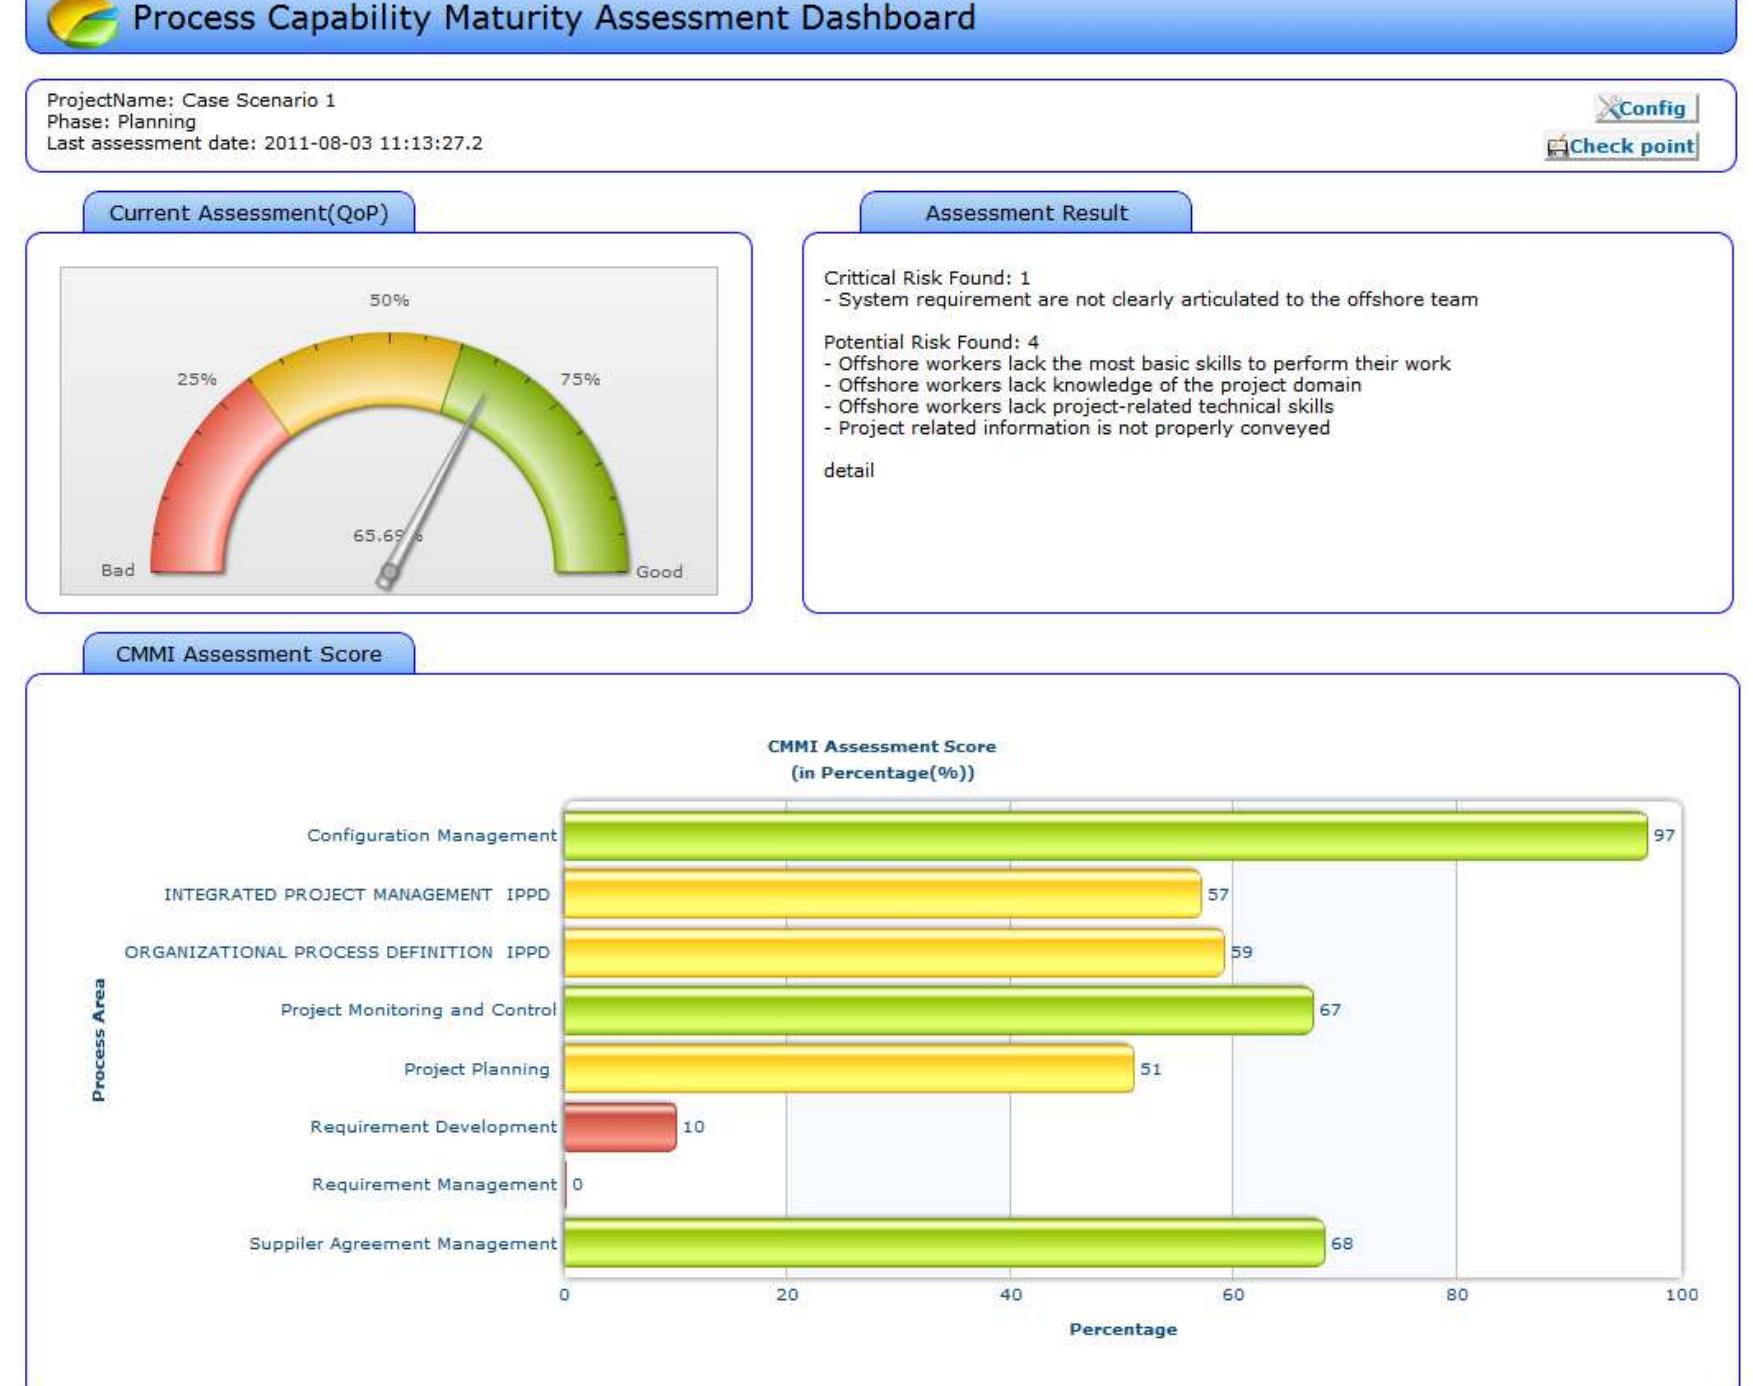This screenshot has height=1386, width=1753.
Task: Select the Assessment Result tab
Action: pos(1026,213)
